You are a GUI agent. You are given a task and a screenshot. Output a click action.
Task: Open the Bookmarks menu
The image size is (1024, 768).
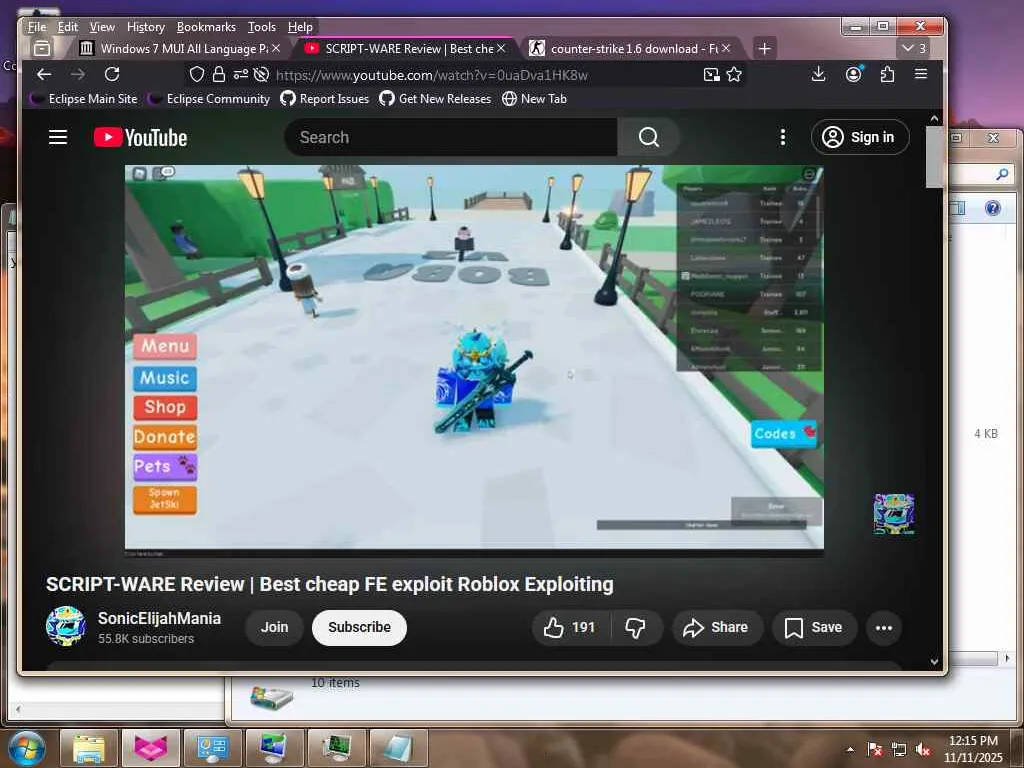206,27
